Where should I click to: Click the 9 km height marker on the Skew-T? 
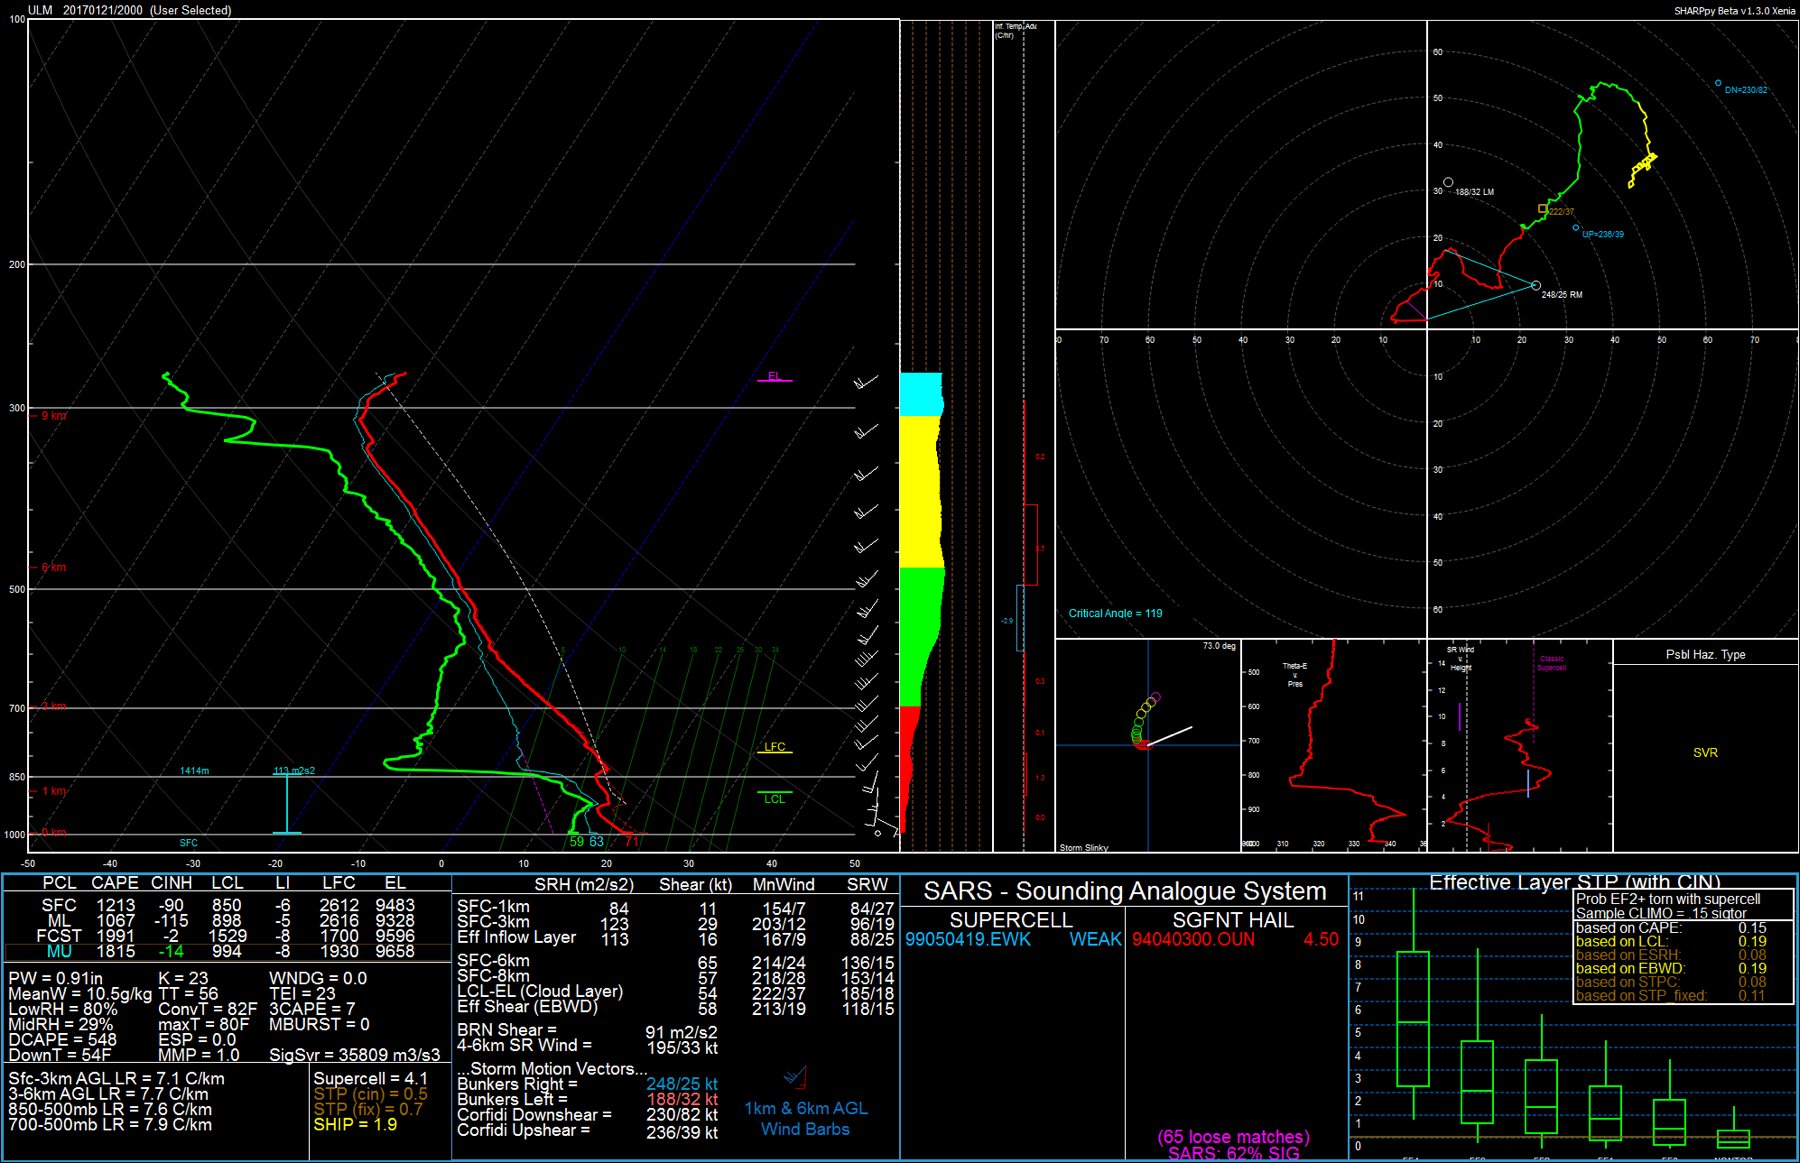(54, 416)
